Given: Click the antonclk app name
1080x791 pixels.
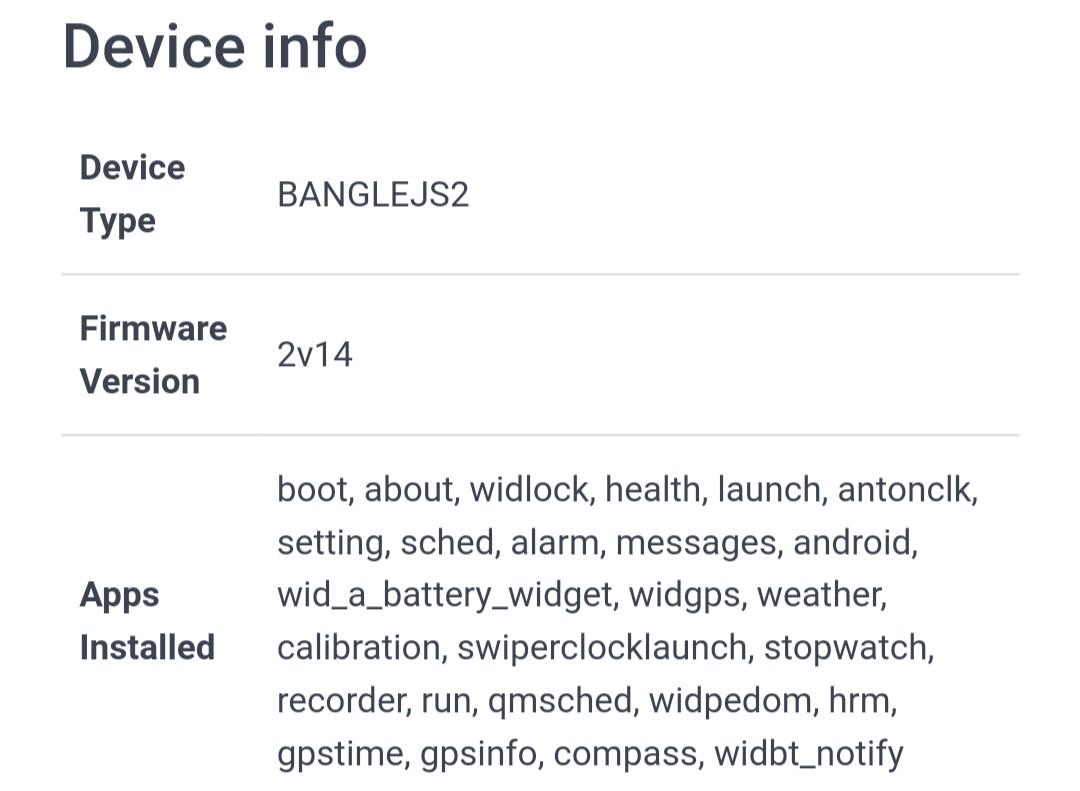Looking at the screenshot, I should pos(904,490).
